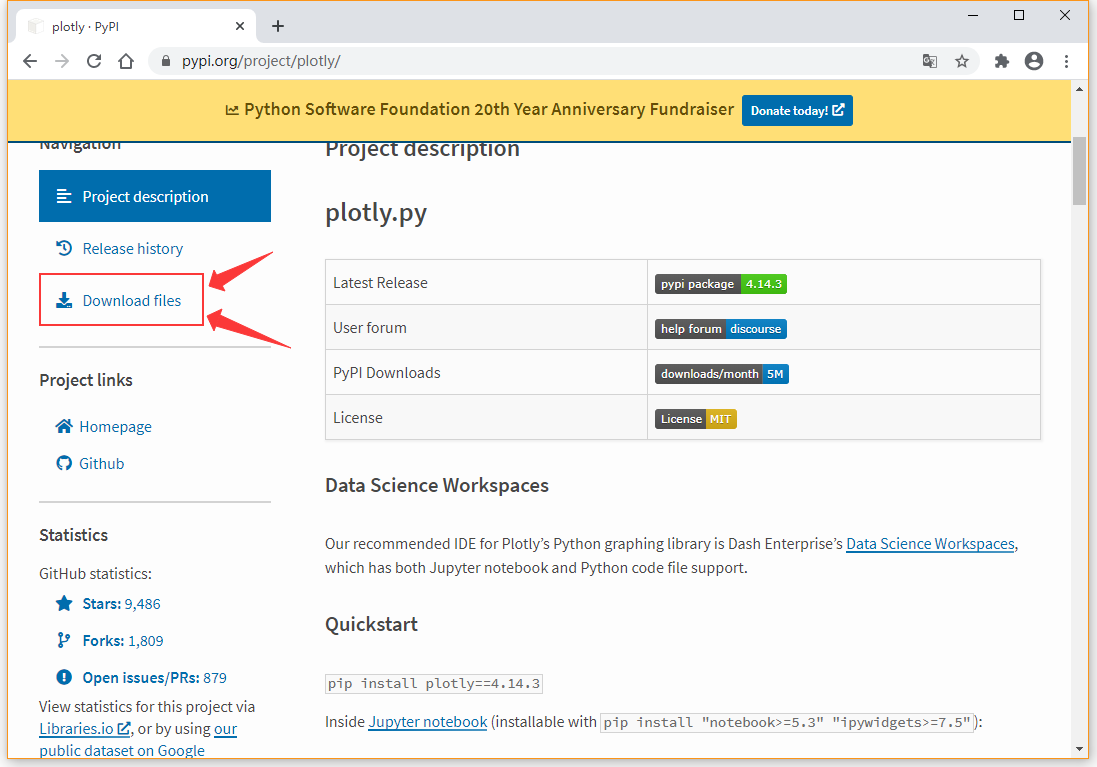Open a new browser tab
The height and width of the screenshot is (767, 1097).
click(x=278, y=26)
